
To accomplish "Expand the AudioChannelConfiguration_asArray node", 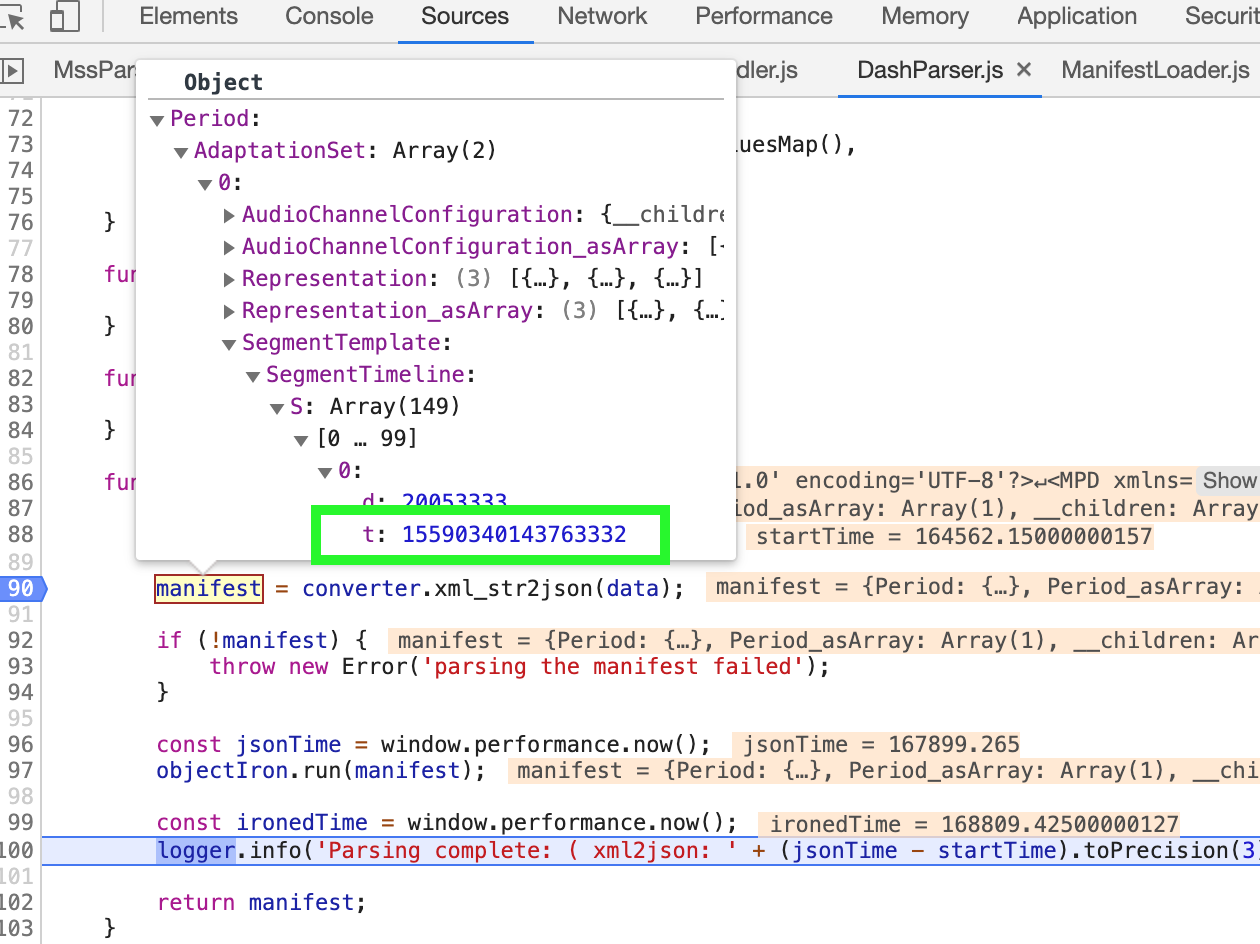I will (x=229, y=246).
